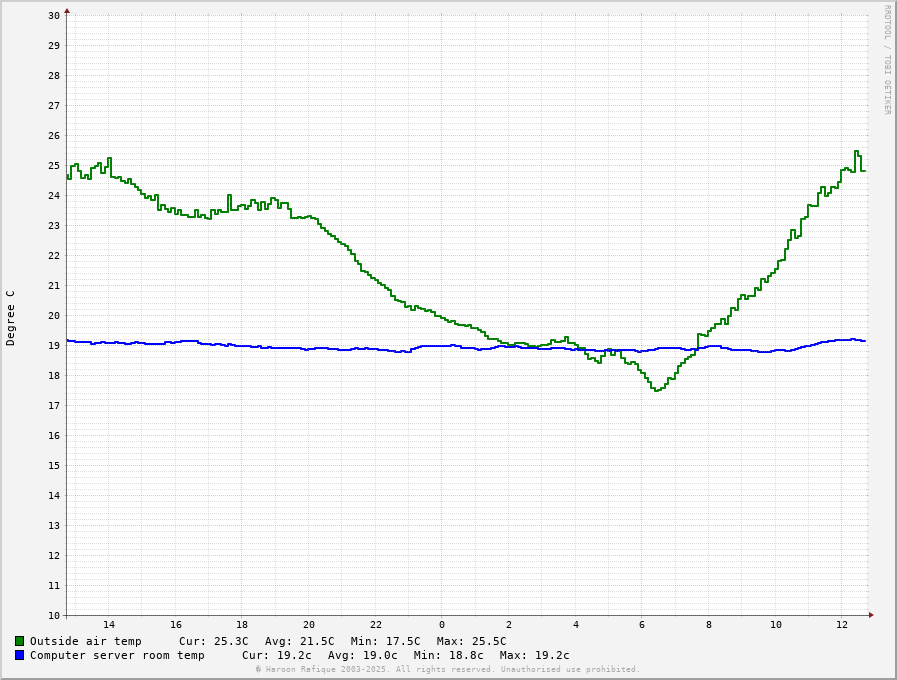The image size is (897, 680).
Task: Click the red arrow ending the X axis
Action: coord(871,615)
